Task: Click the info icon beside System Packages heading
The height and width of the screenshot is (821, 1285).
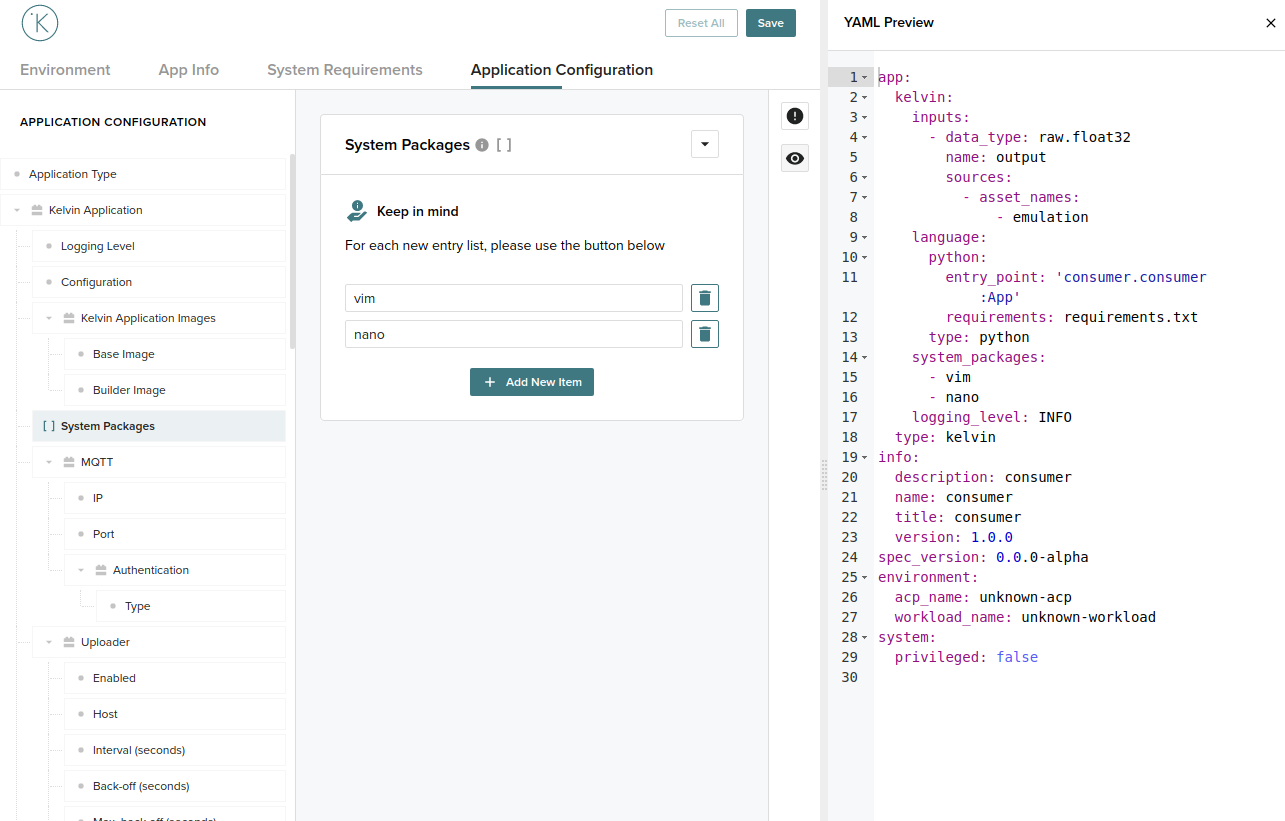Action: [x=482, y=145]
